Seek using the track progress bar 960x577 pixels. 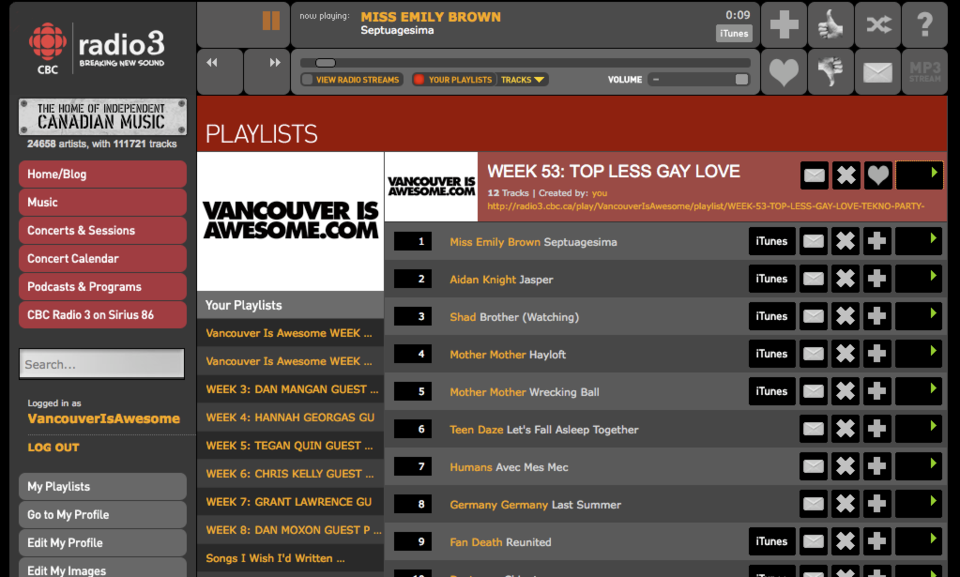pyautogui.click(x=525, y=62)
